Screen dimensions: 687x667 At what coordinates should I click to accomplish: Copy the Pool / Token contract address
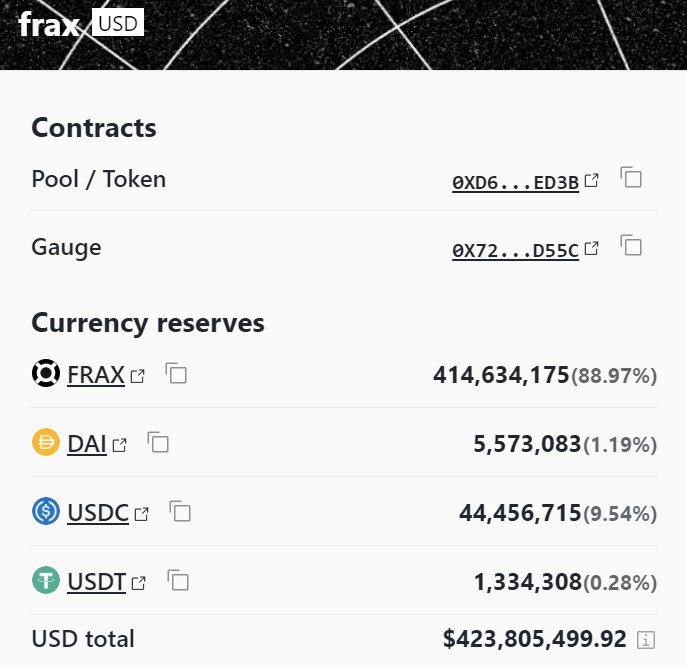pyautogui.click(x=631, y=179)
